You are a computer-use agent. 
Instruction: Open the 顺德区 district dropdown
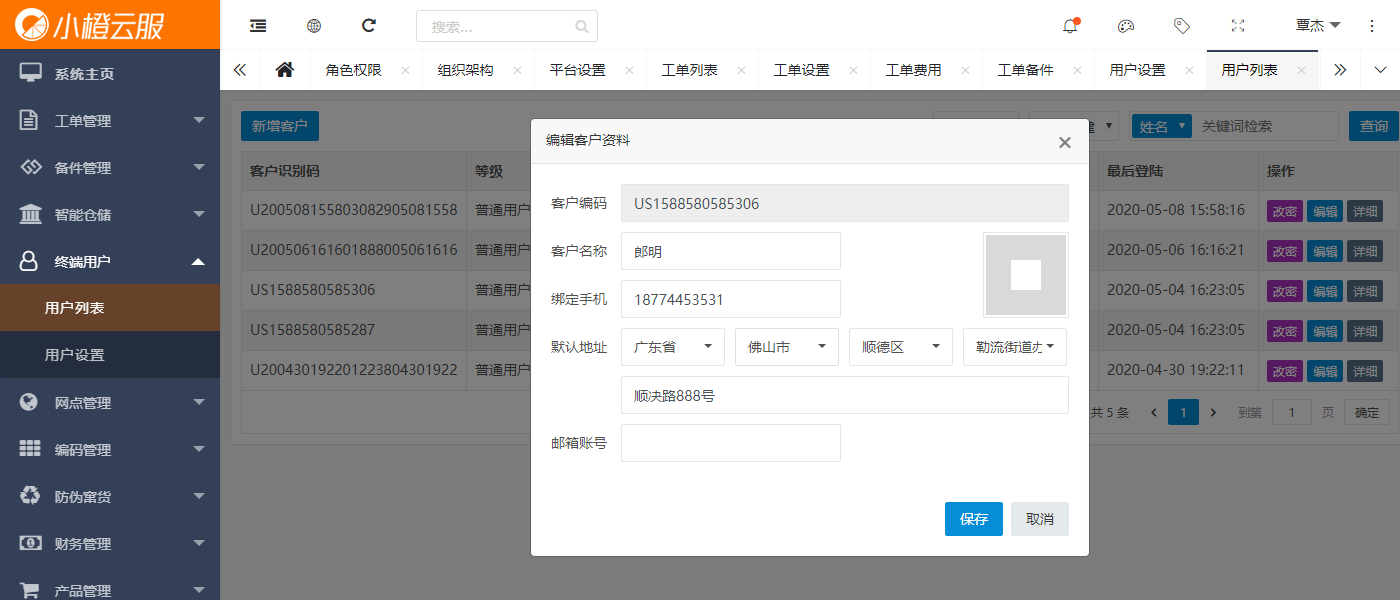(900, 347)
